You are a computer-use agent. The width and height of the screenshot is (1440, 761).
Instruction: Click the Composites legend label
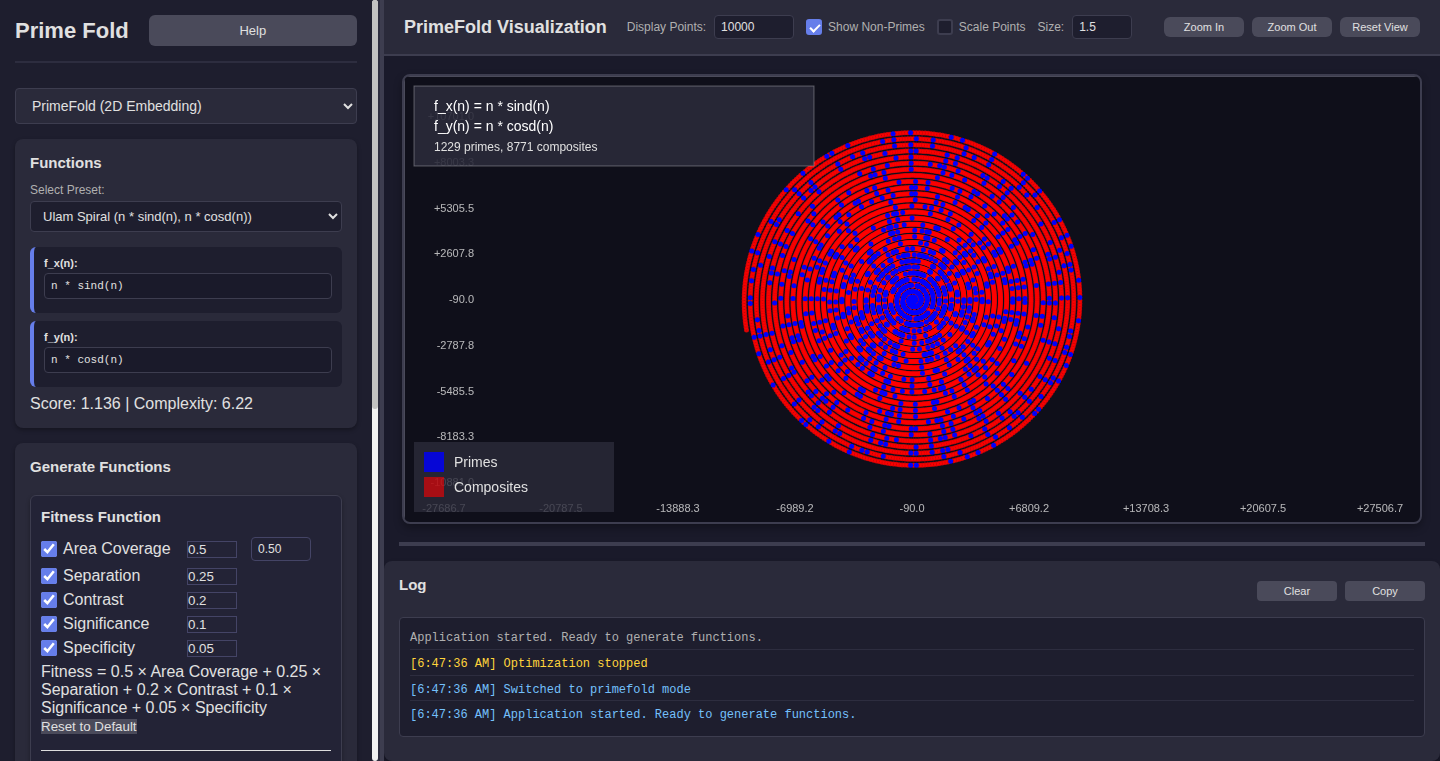[x=491, y=487]
